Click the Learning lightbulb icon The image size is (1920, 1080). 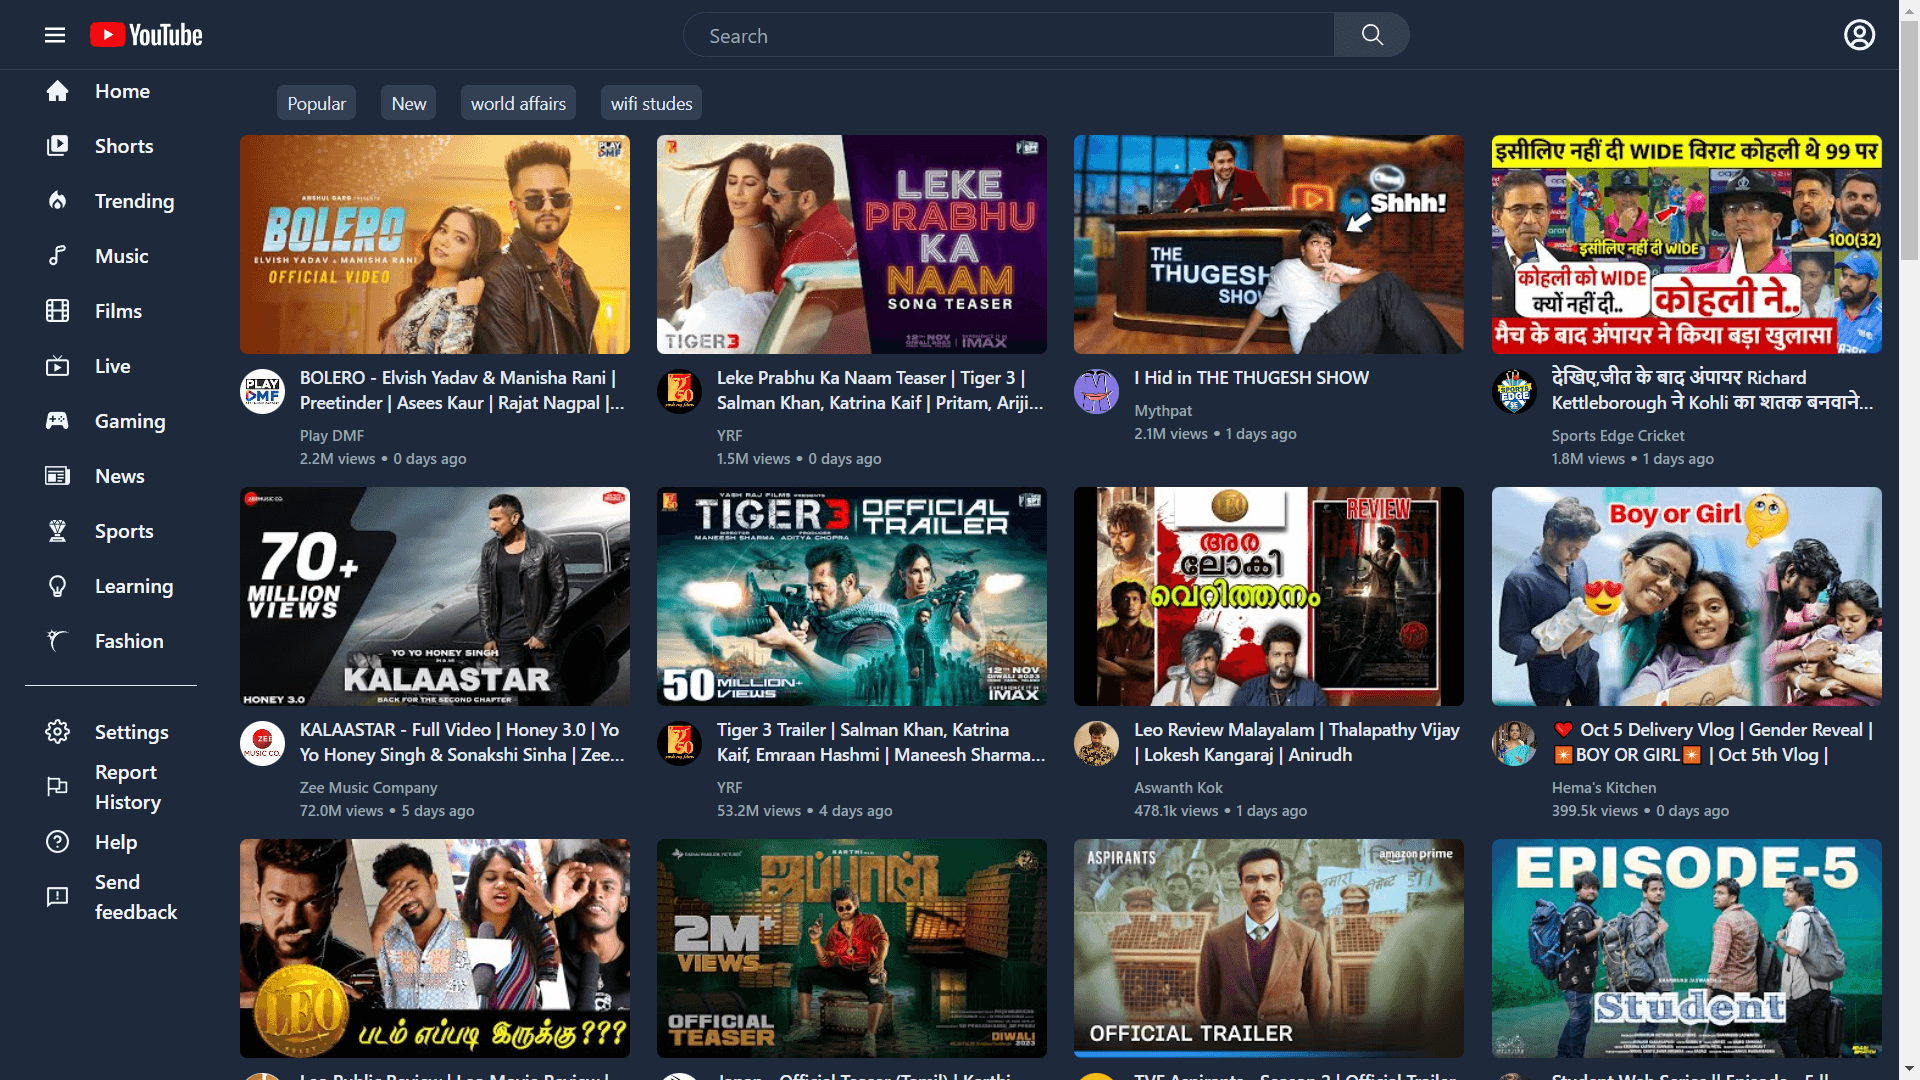point(58,586)
